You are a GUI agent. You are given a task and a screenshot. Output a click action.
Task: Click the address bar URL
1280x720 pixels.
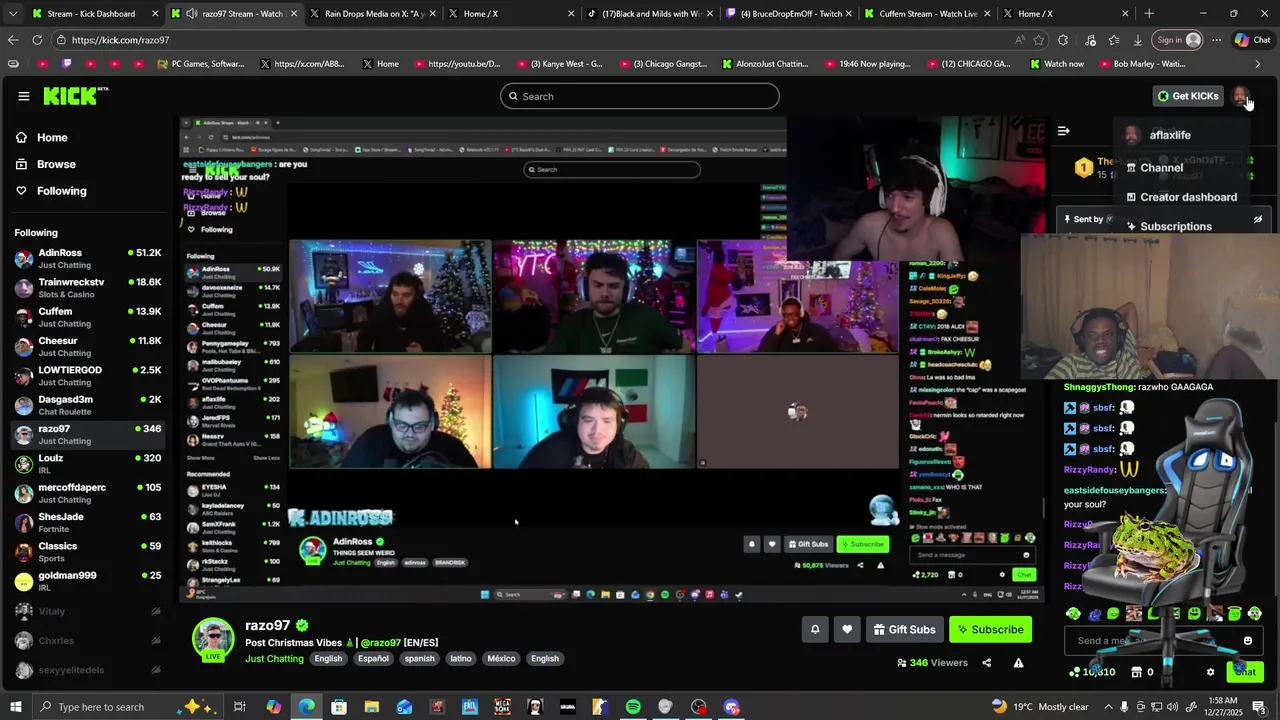[120, 40]
